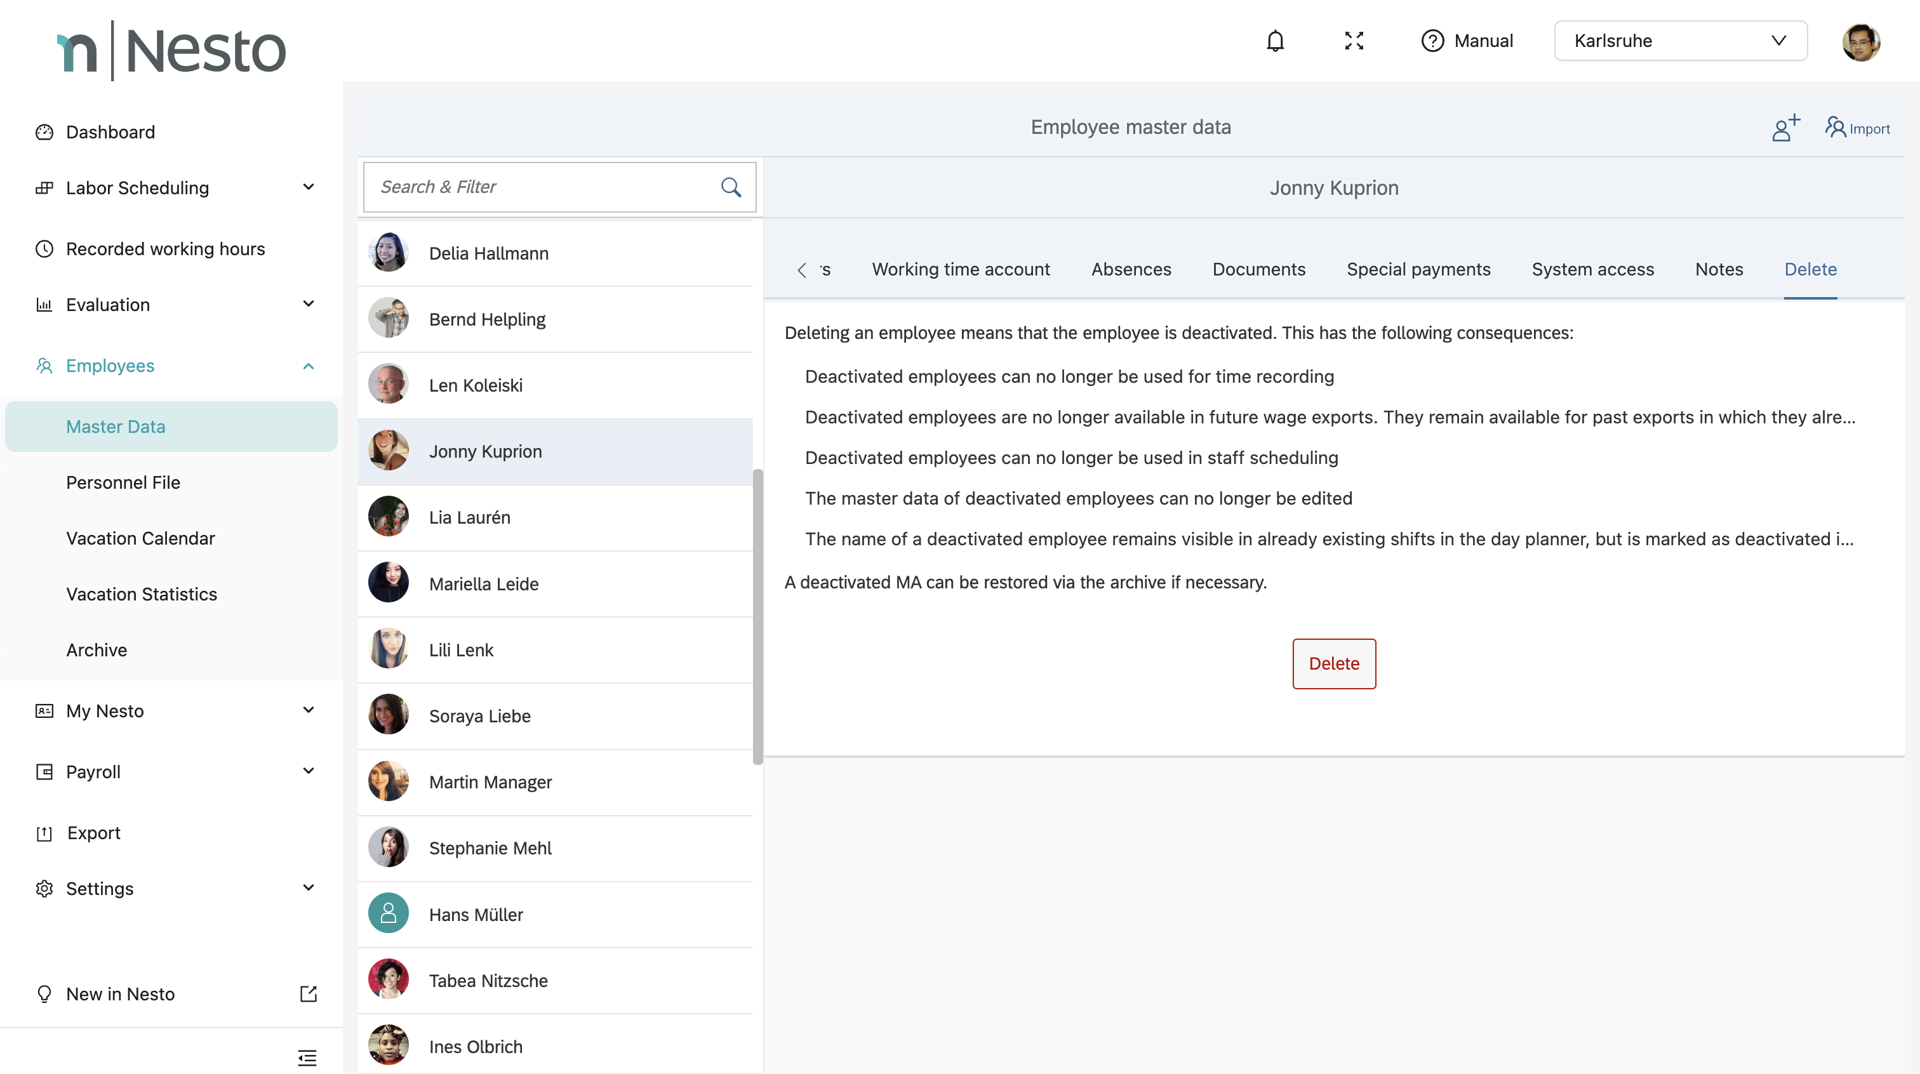Toggle fullscreen mode icon
This screenshot has height=1074, width=1920.
1354,41
